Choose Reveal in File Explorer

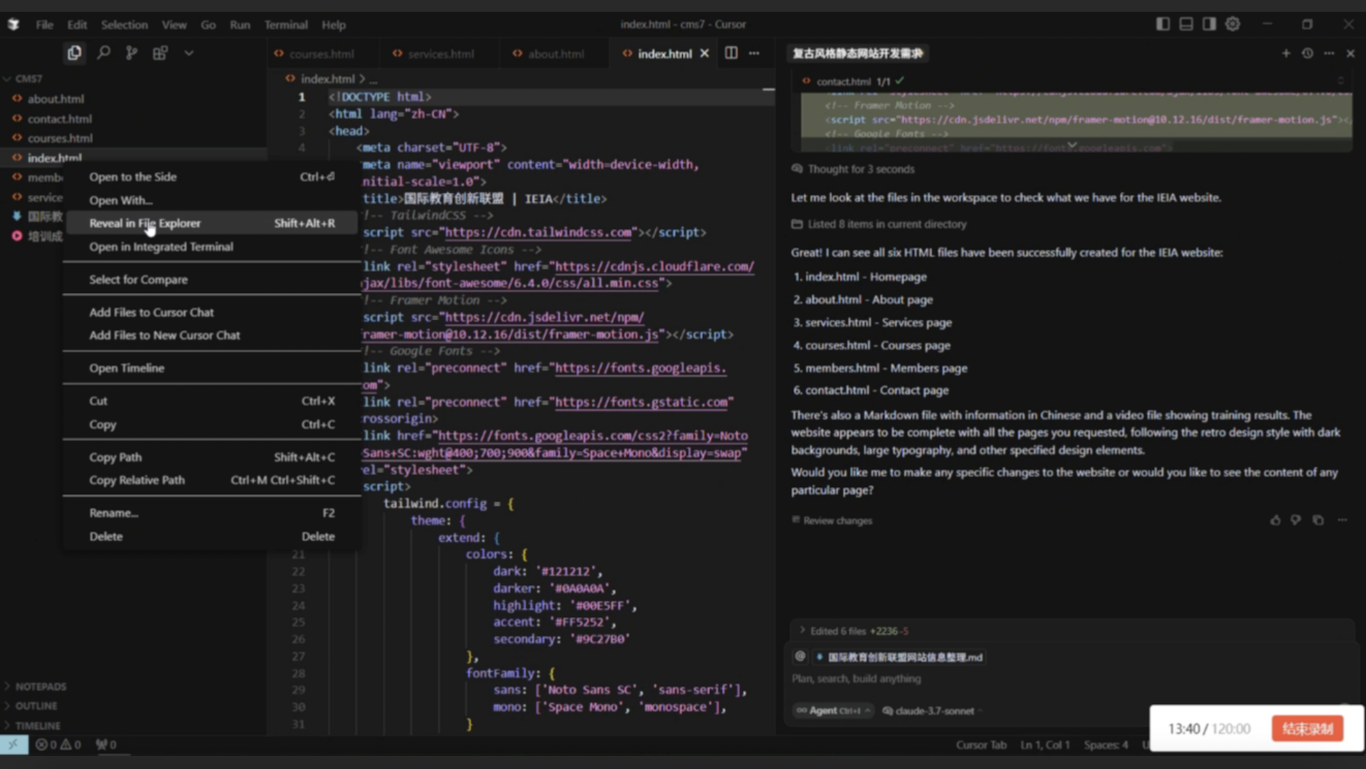pyautogui.click(x=145, y=223)
